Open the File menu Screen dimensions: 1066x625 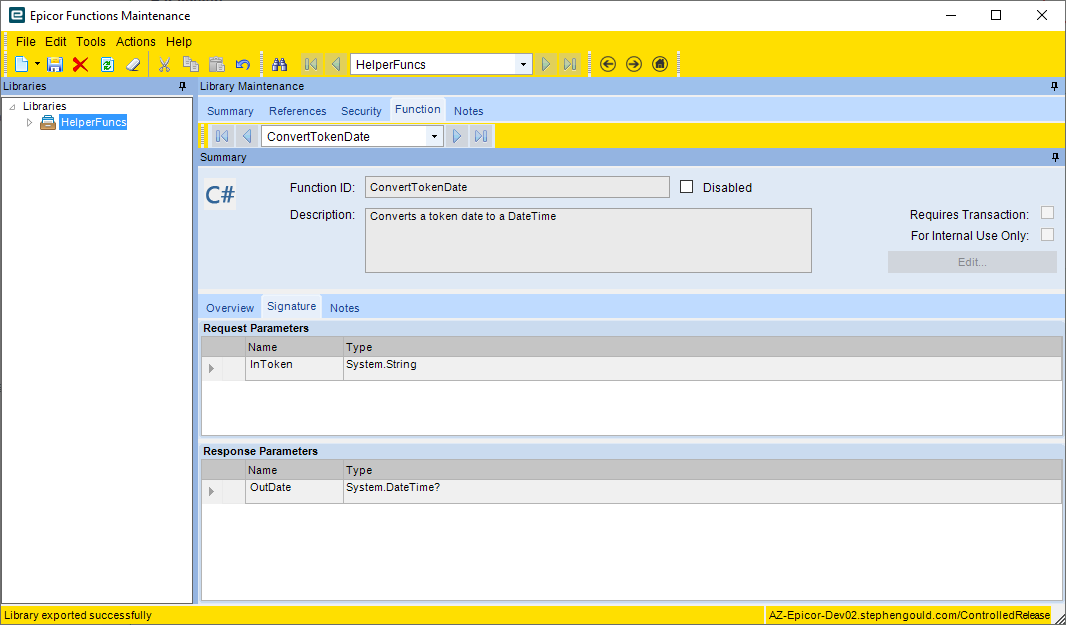point(25,41)
